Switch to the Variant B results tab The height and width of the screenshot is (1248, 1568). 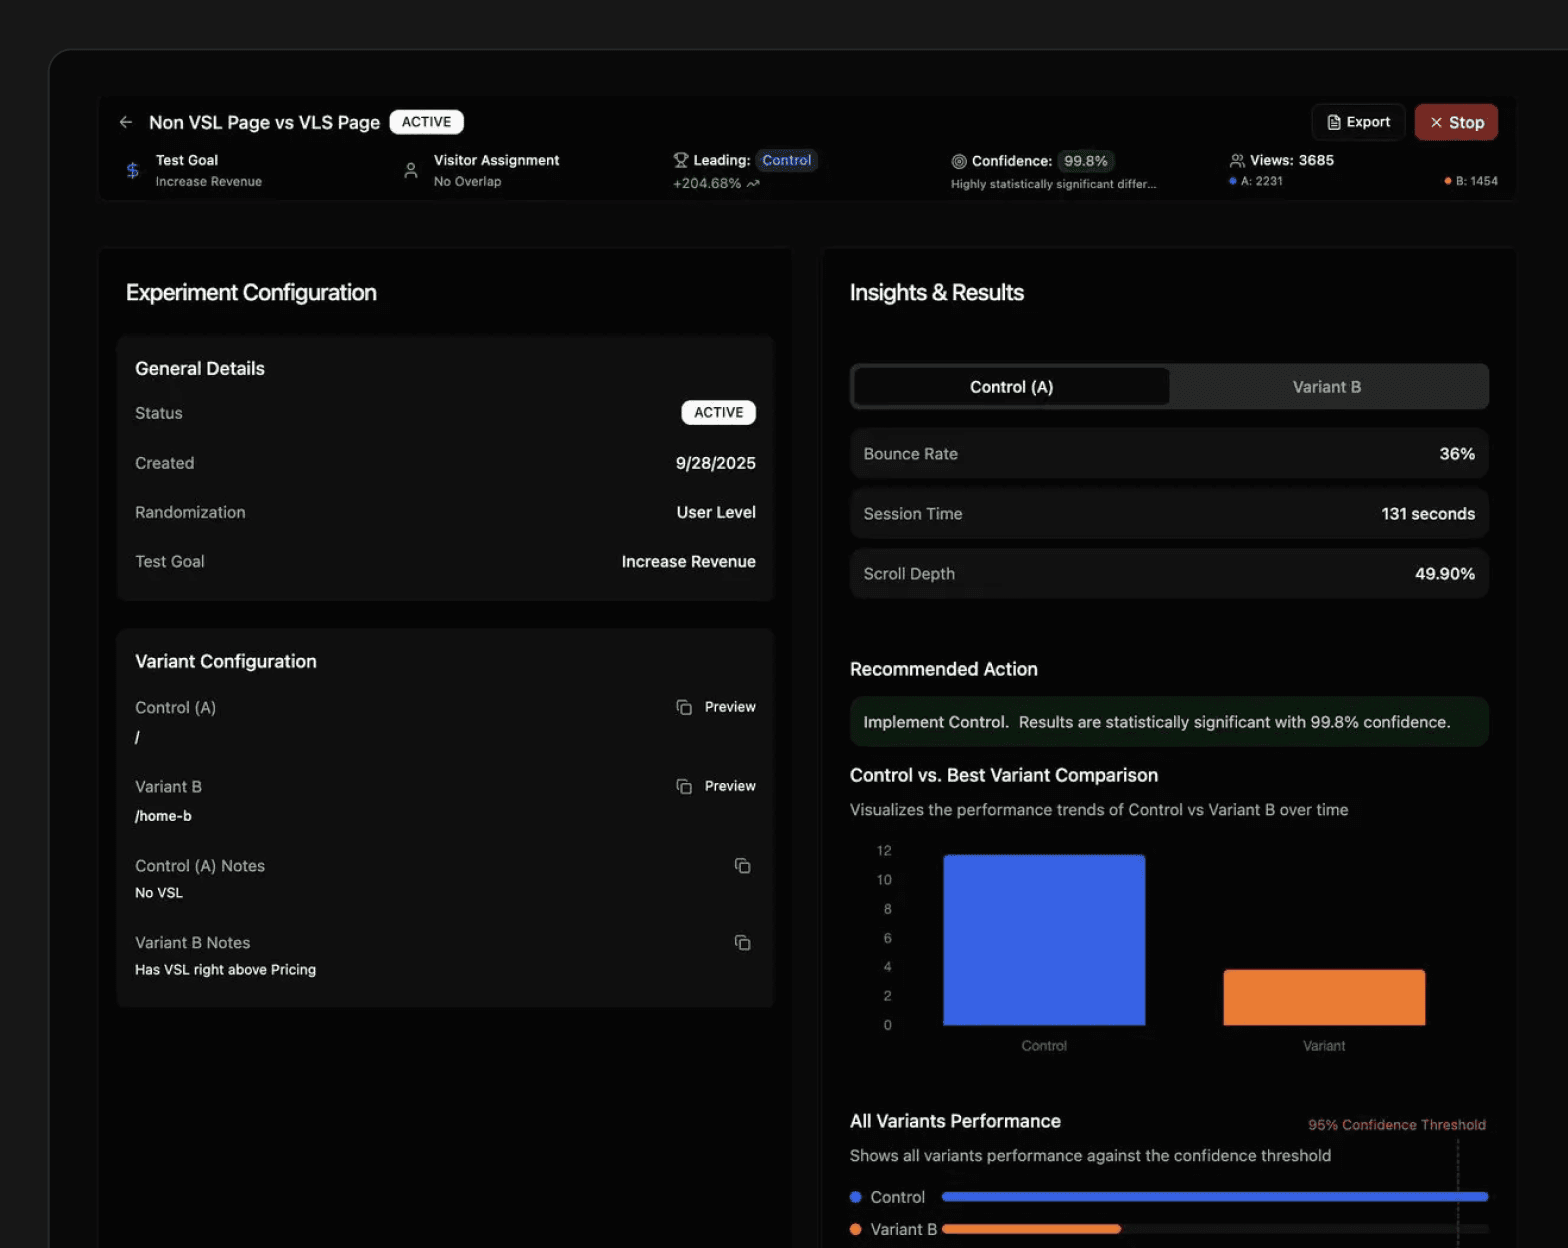coord(1327,387)
